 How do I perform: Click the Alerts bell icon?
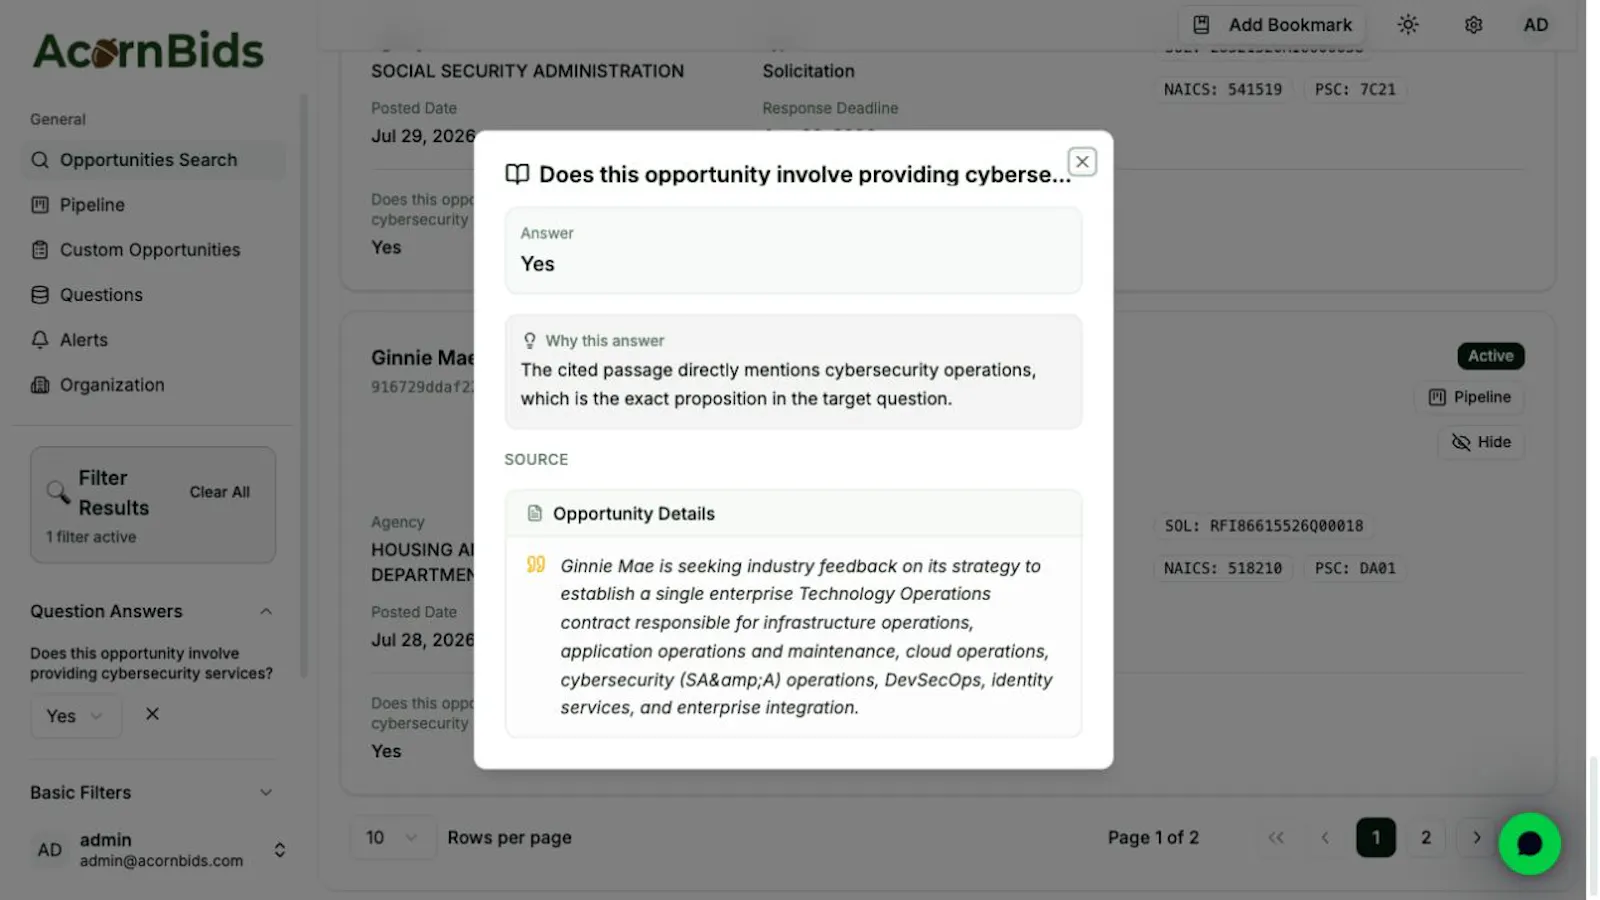tap(40, 340)
